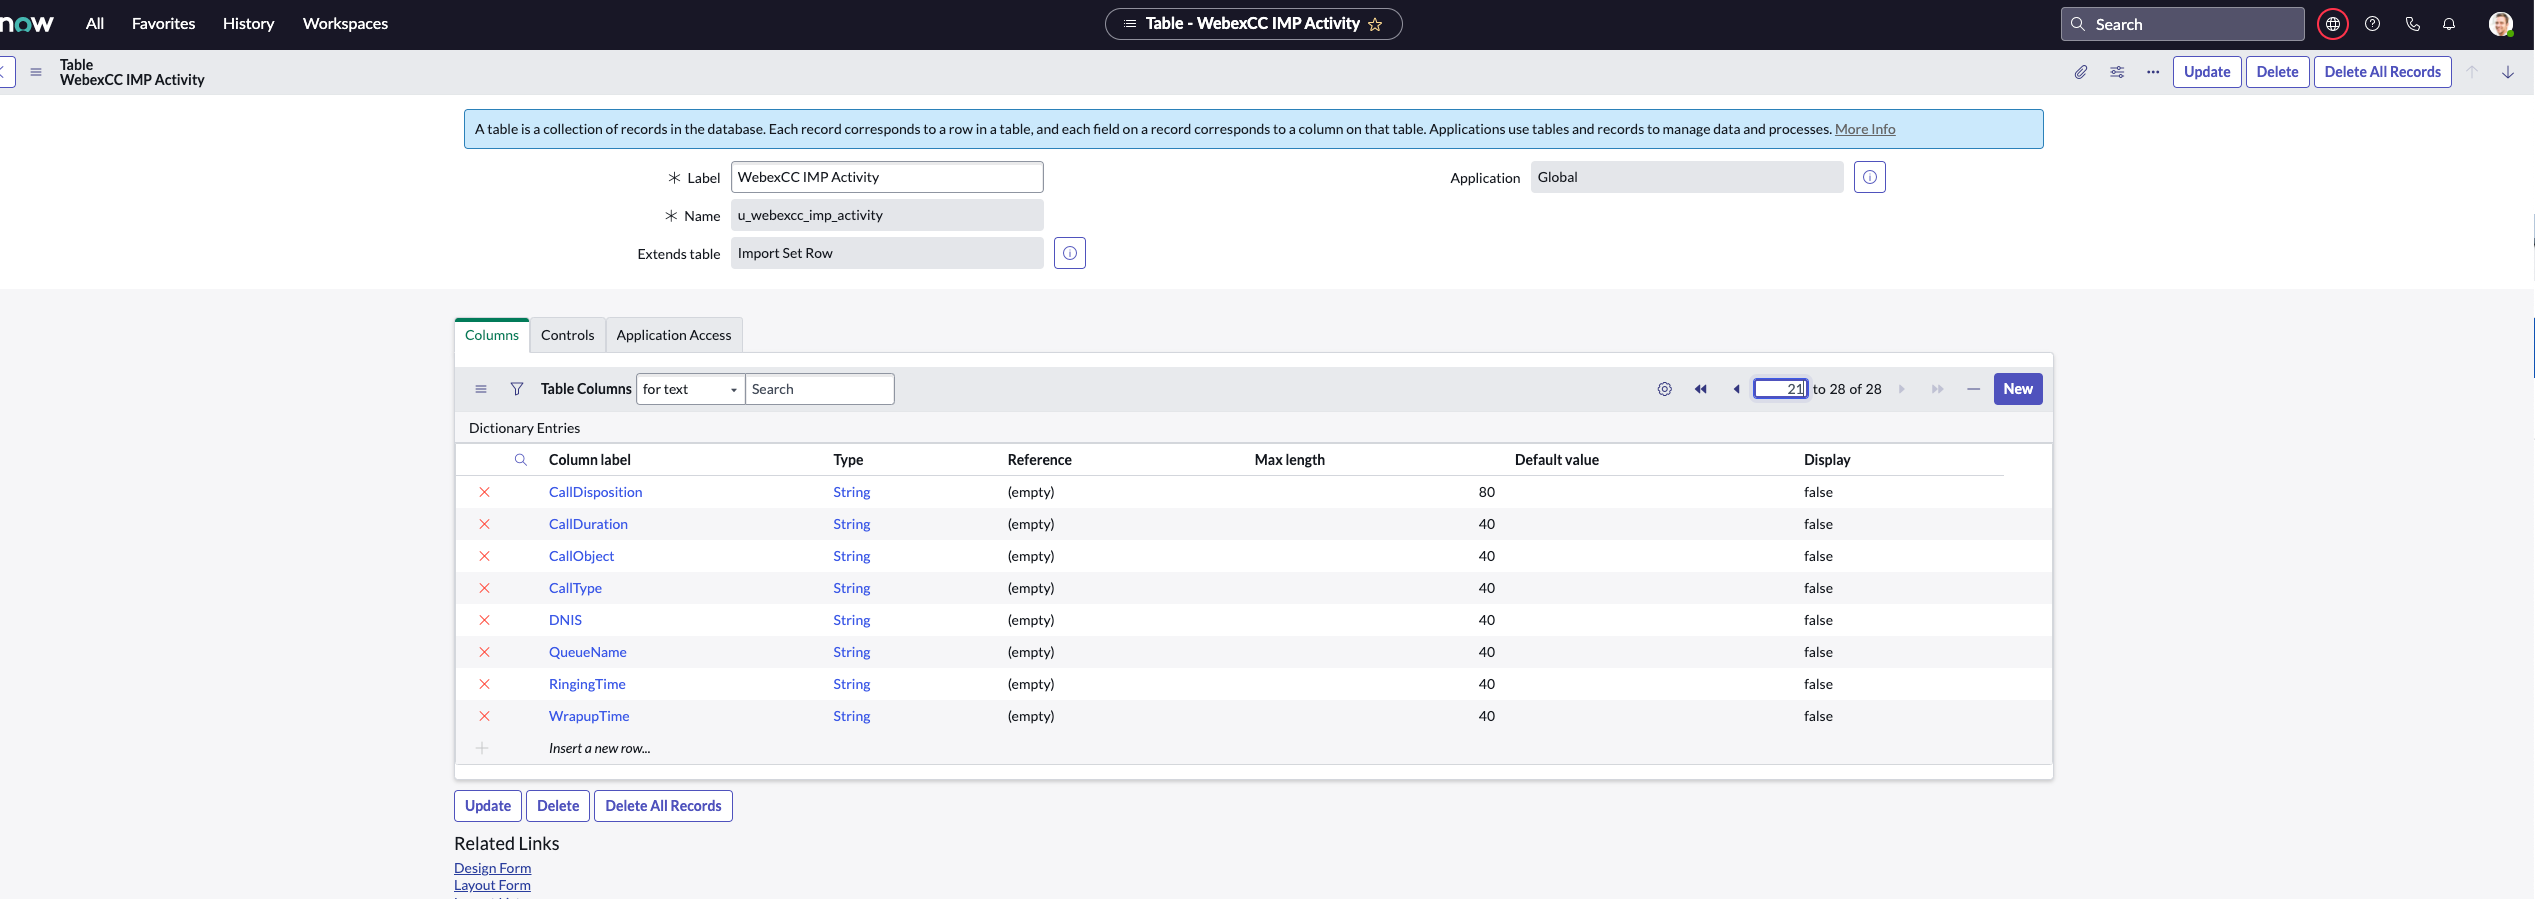This screenshot has height=899, width=2535.
Task: Click the top Update button
Action: click(2207, 72)
